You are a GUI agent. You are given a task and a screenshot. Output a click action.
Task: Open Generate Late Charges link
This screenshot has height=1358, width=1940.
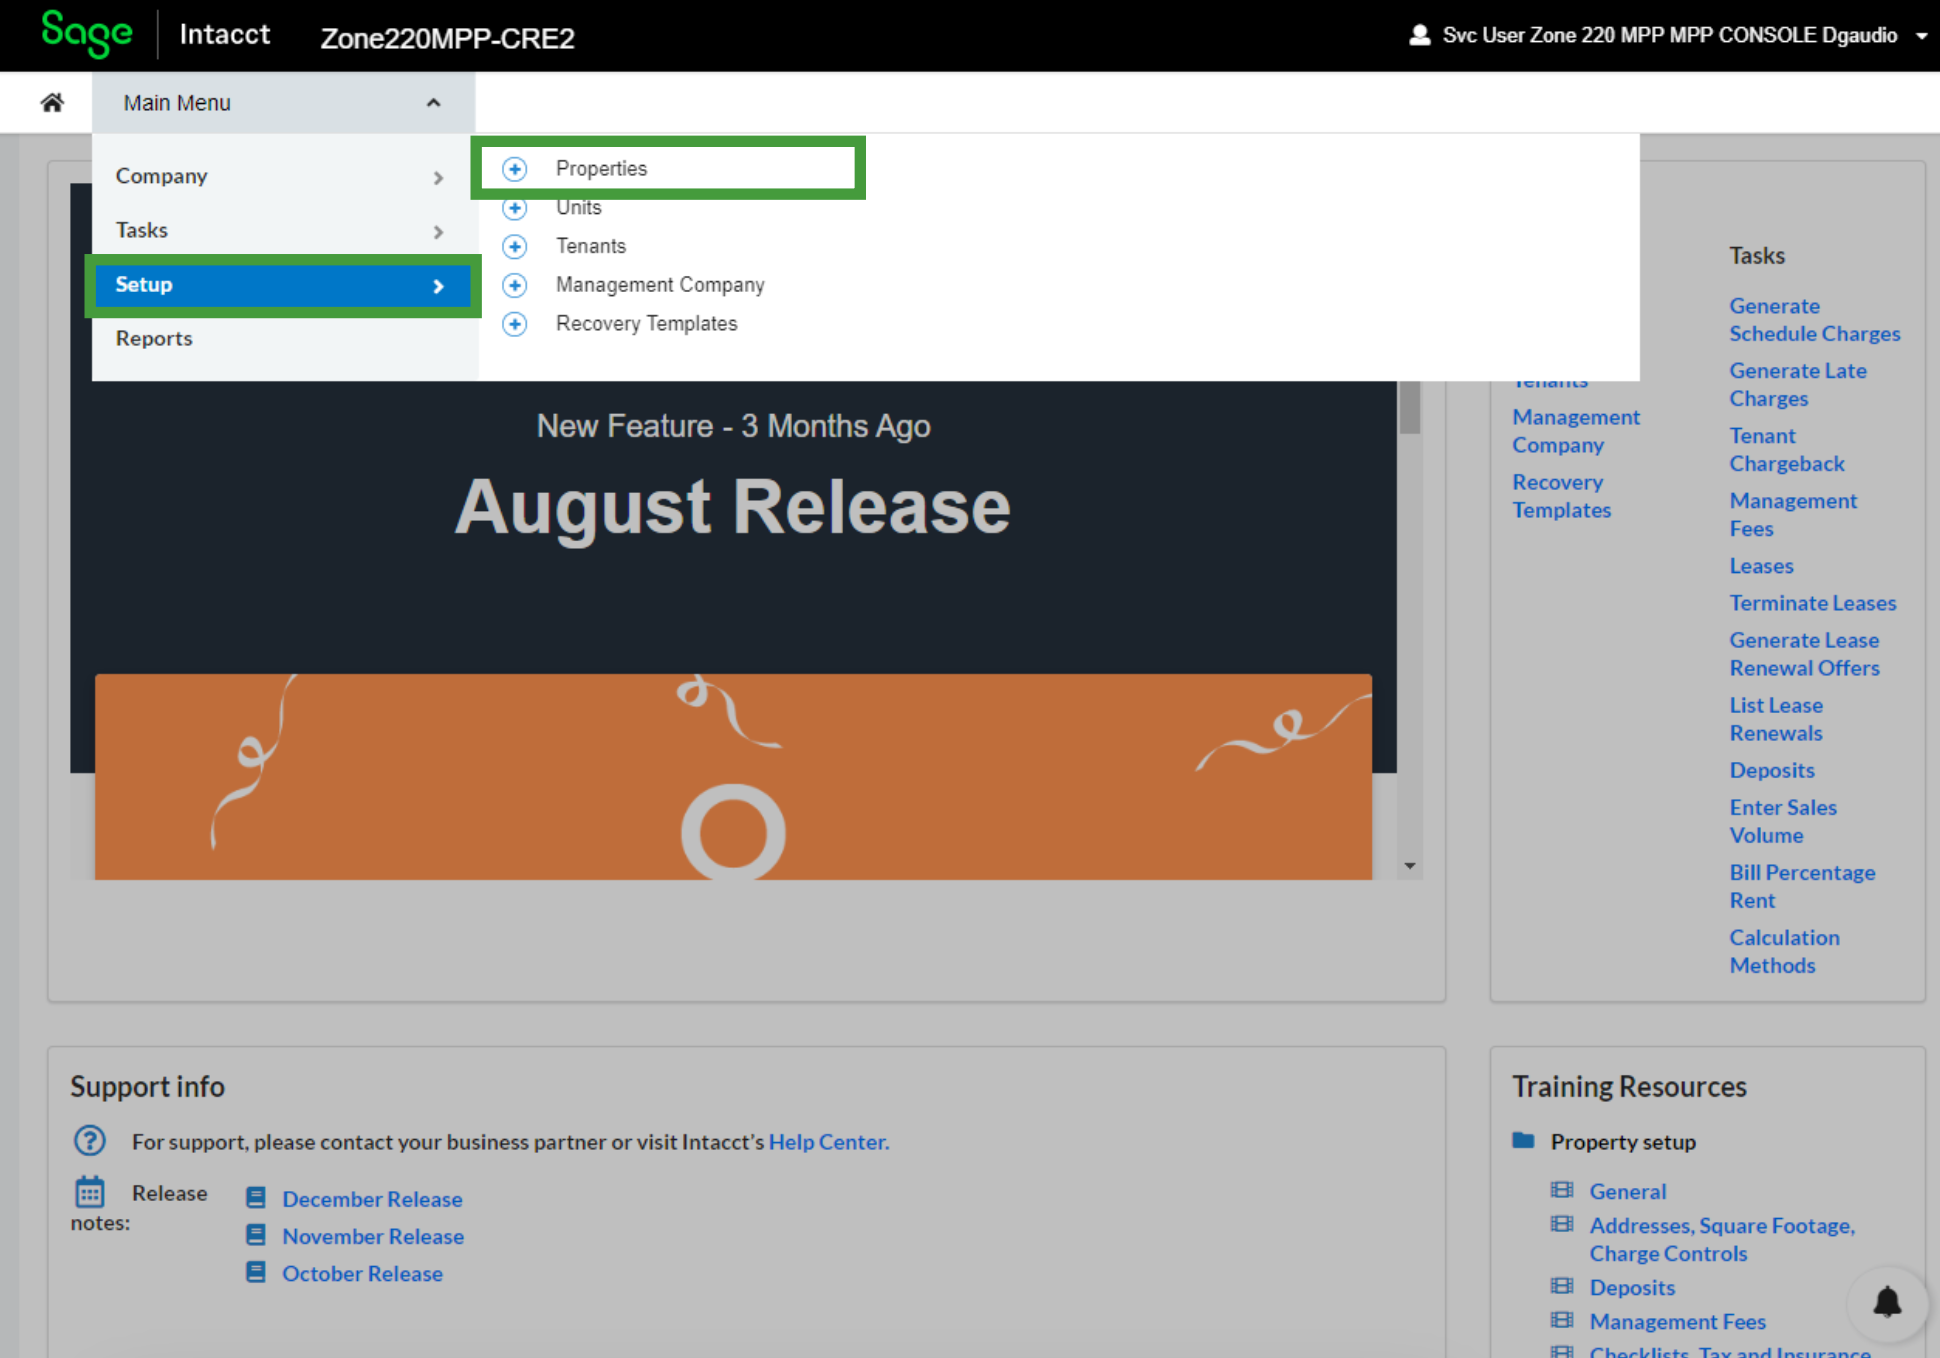[1797, 385]
